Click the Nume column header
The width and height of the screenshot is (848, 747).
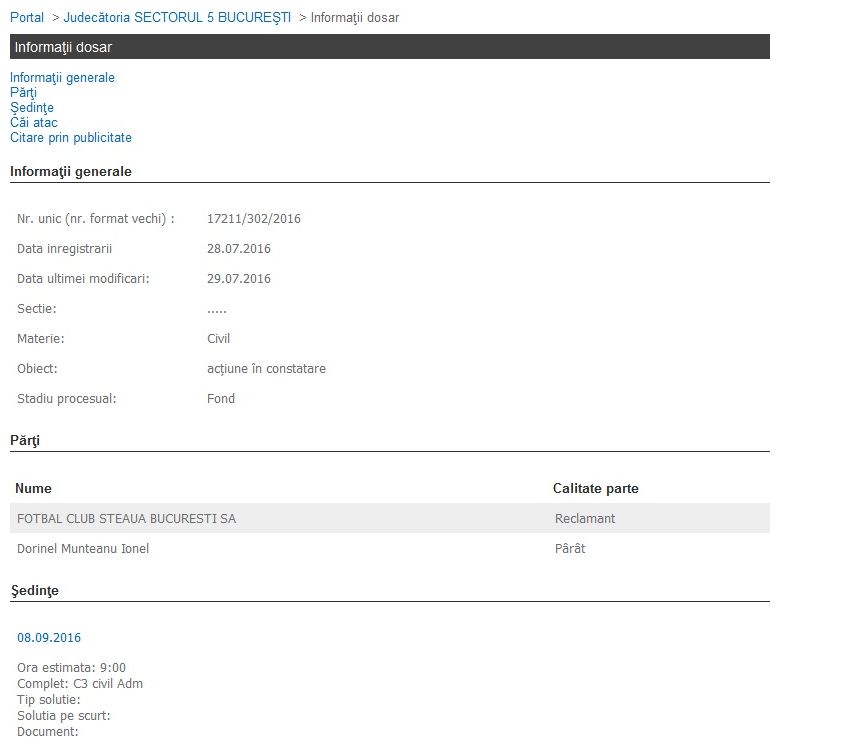[34, 489]
